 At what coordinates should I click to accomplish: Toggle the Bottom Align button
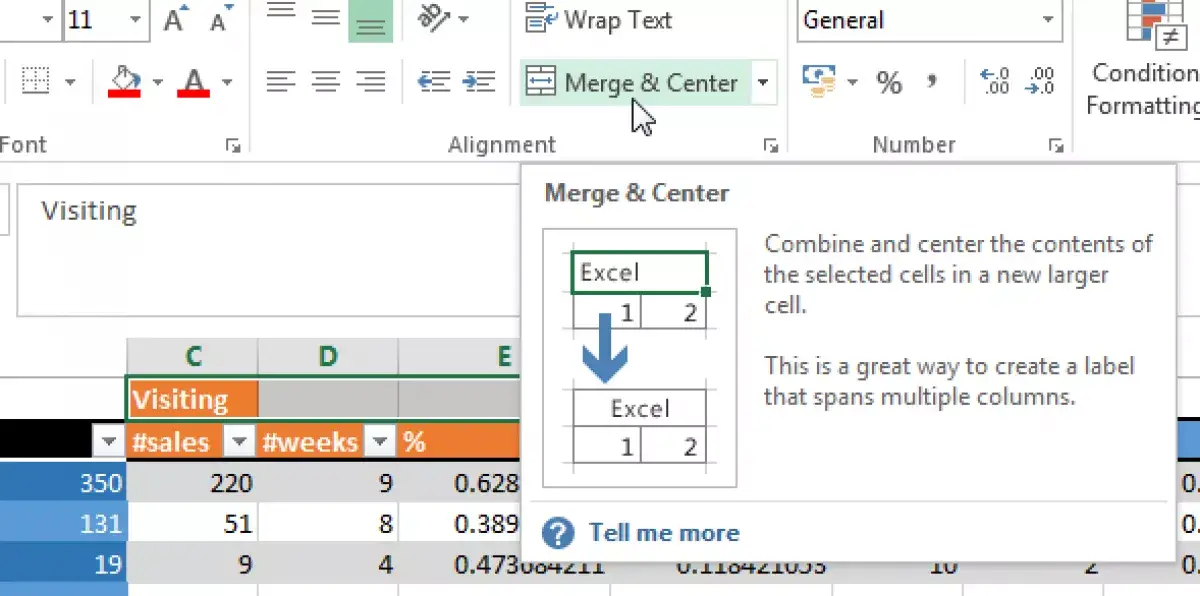click(370, 20)
